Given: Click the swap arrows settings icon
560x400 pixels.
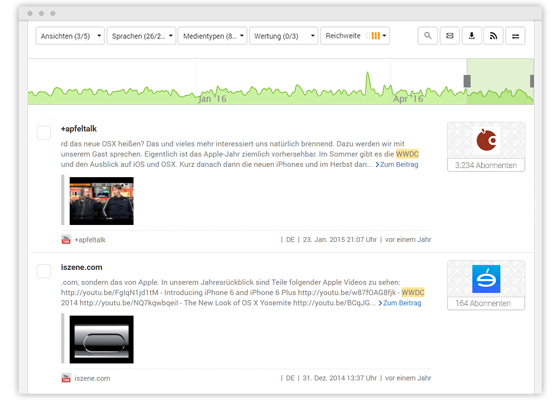Looking at the screenshot, I should (515, 36).
